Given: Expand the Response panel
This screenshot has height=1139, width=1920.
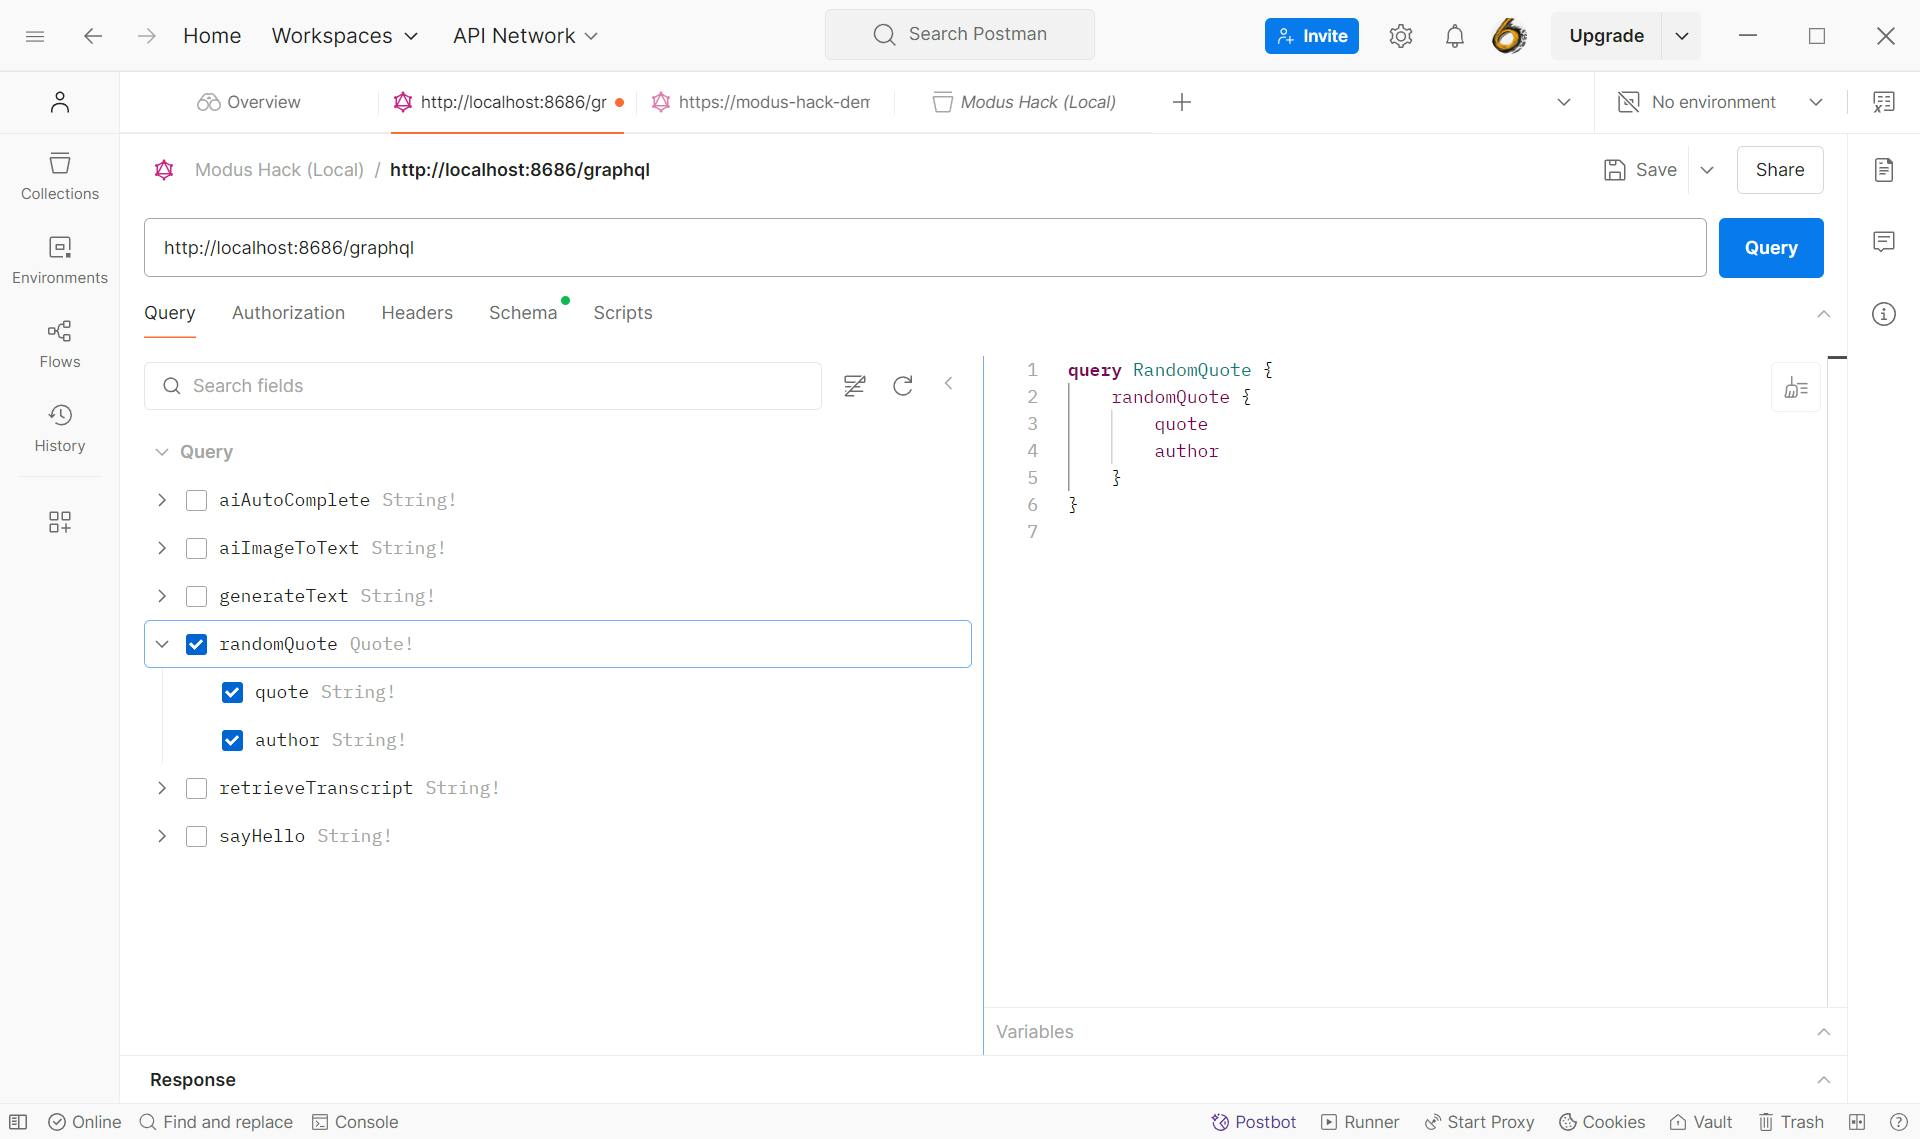Looking at the screenshot, I should [1824, 1080].
